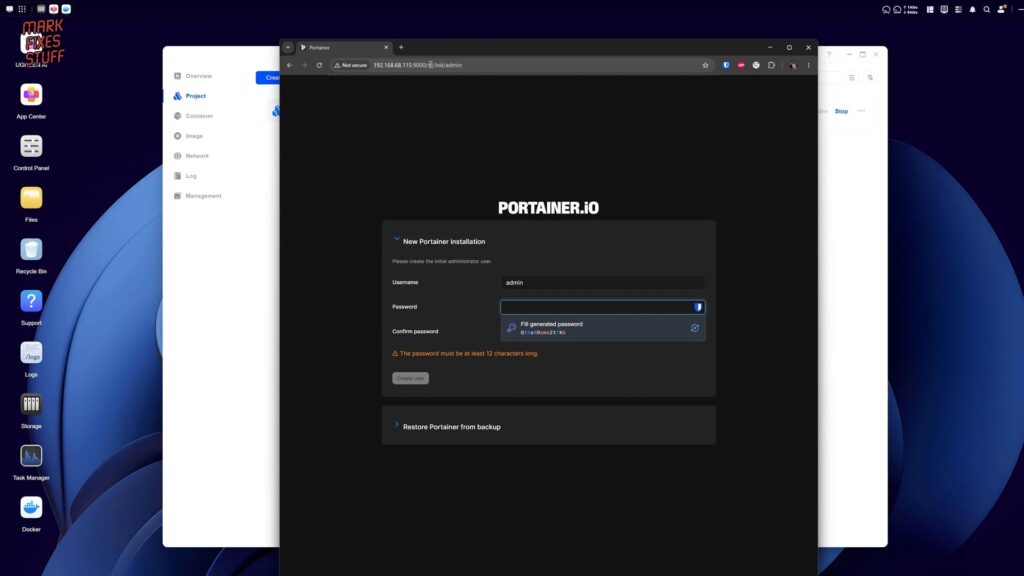Open the Files desktop icon
The width and height of the screenshot is (1024, 576).
coord(31,198)
